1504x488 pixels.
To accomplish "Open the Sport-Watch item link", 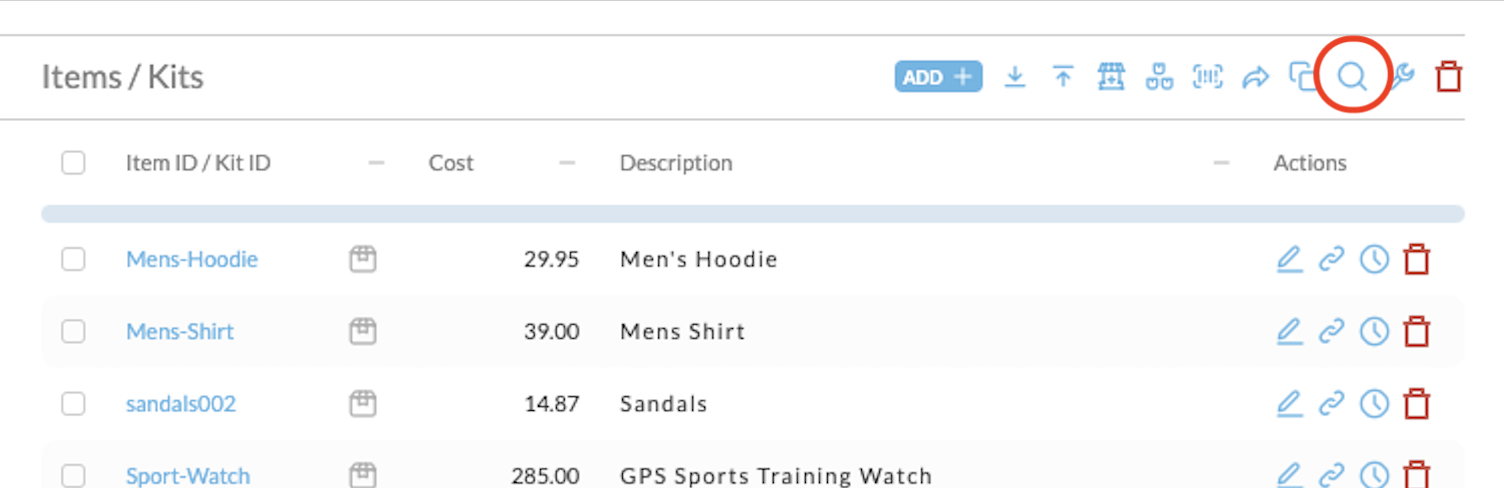I will pos(188,476).
